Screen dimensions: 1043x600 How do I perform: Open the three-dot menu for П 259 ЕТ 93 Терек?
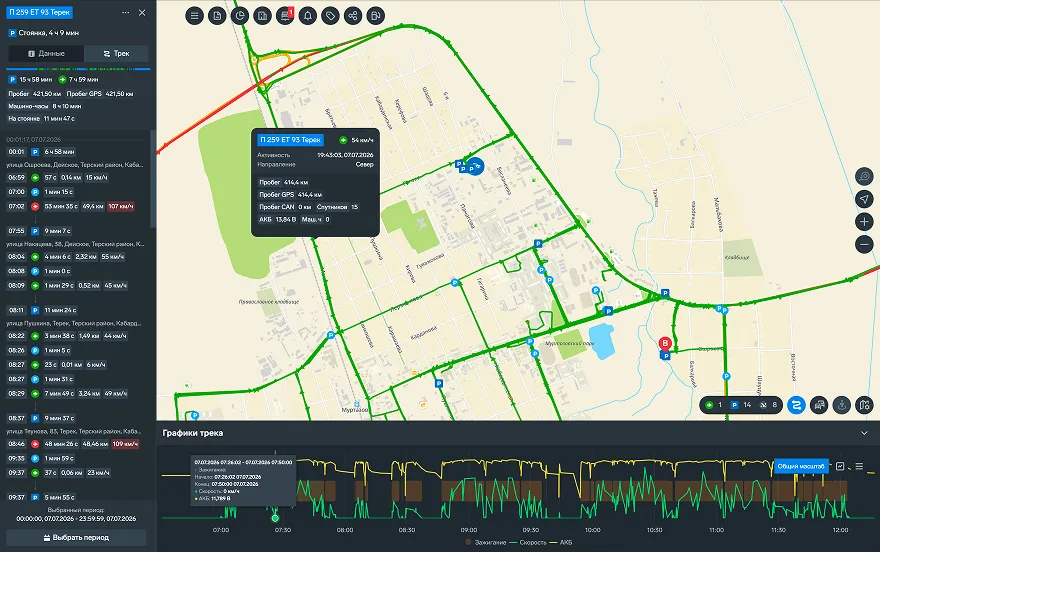pyautogui.click(x=126, y=13)
